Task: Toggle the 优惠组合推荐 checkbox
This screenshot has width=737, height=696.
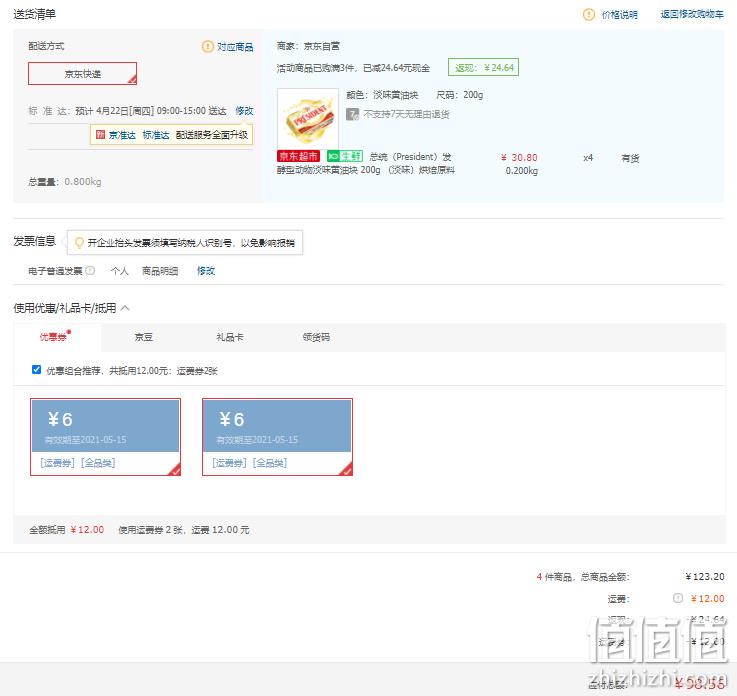Action: click(36, 370)
